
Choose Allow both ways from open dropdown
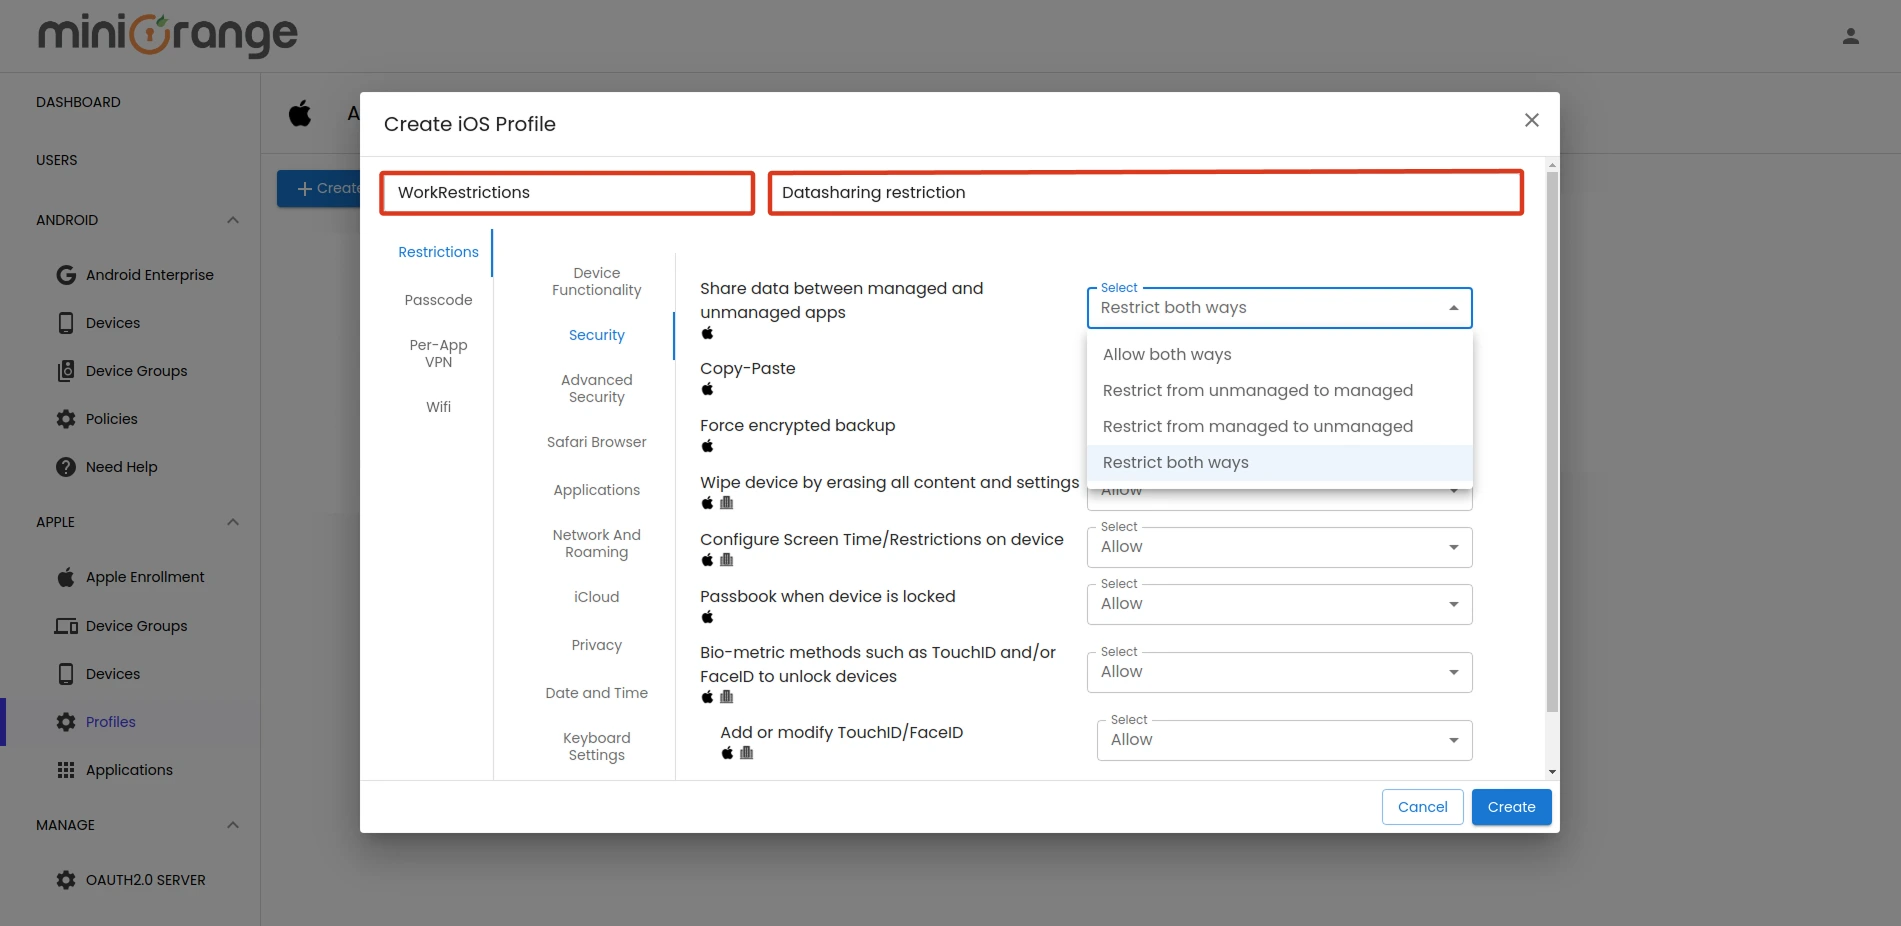(x=1166, y=354)
